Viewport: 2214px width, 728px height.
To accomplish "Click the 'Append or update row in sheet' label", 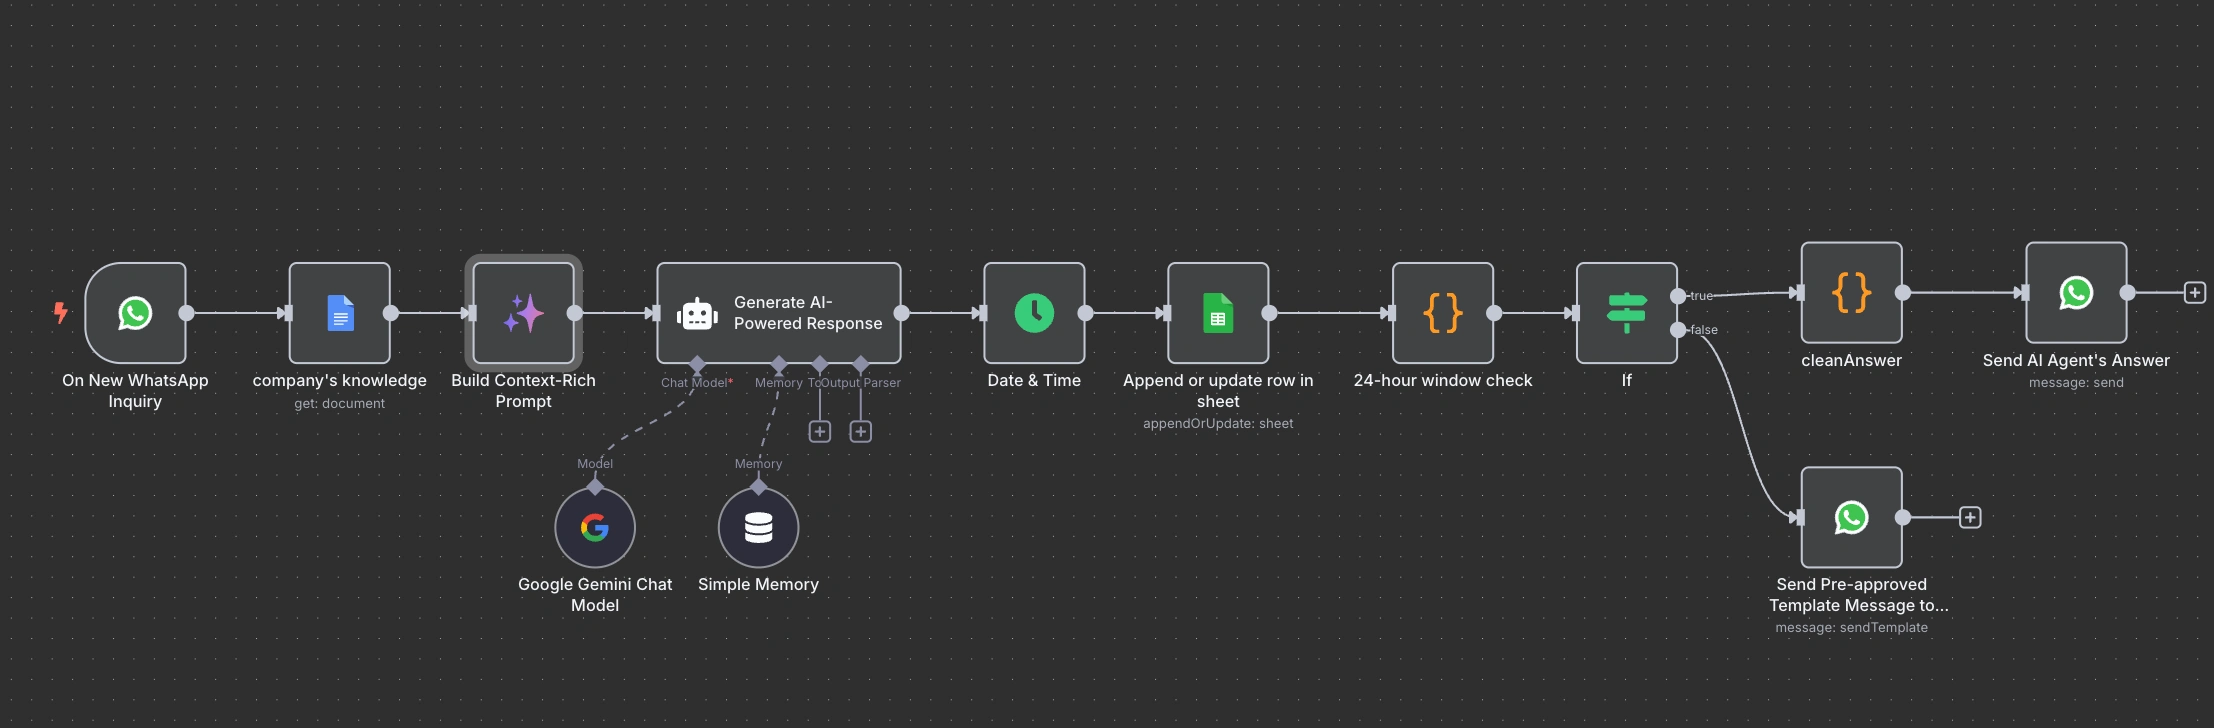I will click(1218, 391).
